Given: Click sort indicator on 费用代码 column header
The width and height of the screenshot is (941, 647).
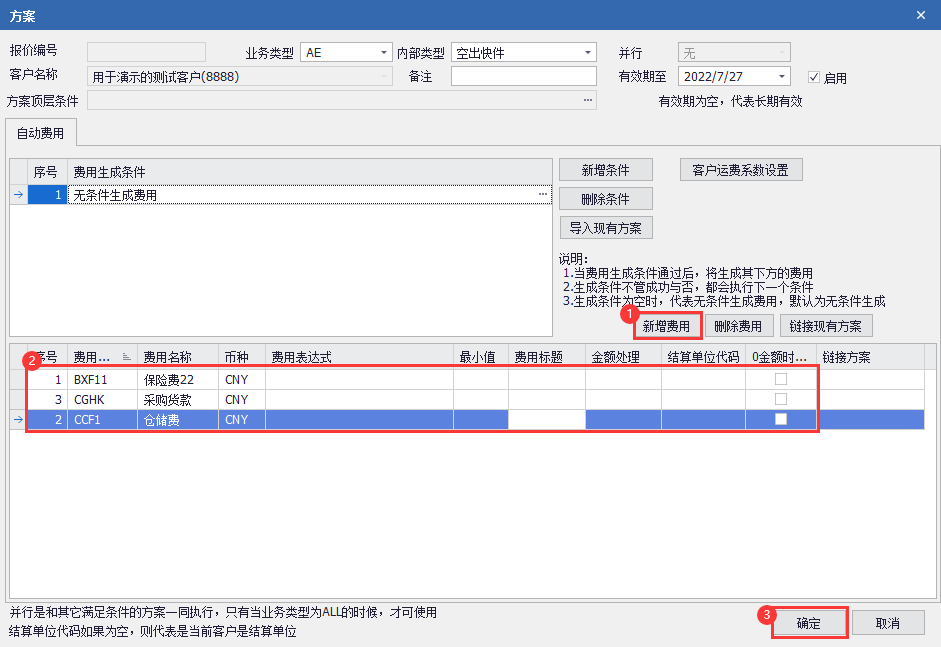Looking at the screenshot, I should tap(127, 357).
